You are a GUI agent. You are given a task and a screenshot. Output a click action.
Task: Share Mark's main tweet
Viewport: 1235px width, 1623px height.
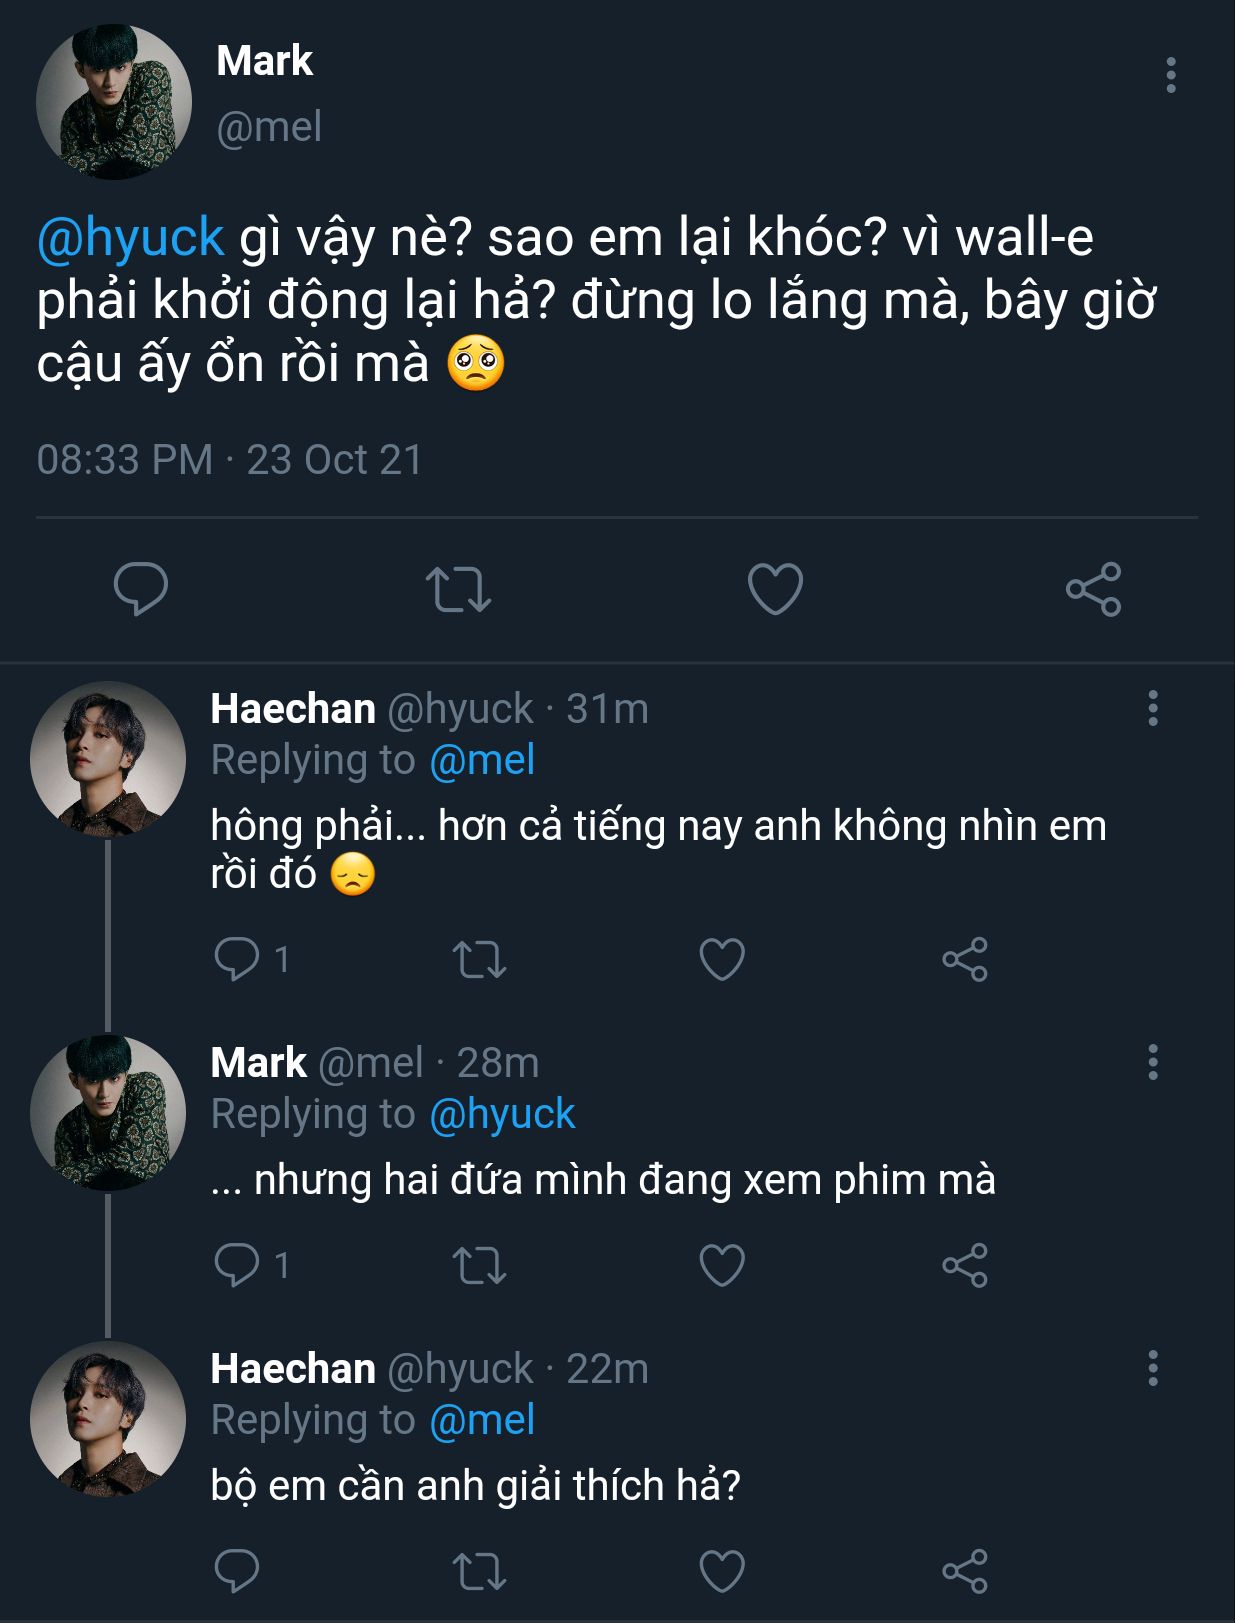coord(1093,588)
